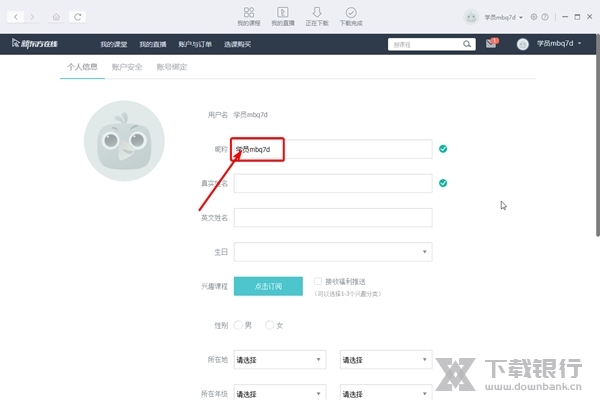Open the second 所在地 dropdown

pyautogui.click(x=386, y=359)
